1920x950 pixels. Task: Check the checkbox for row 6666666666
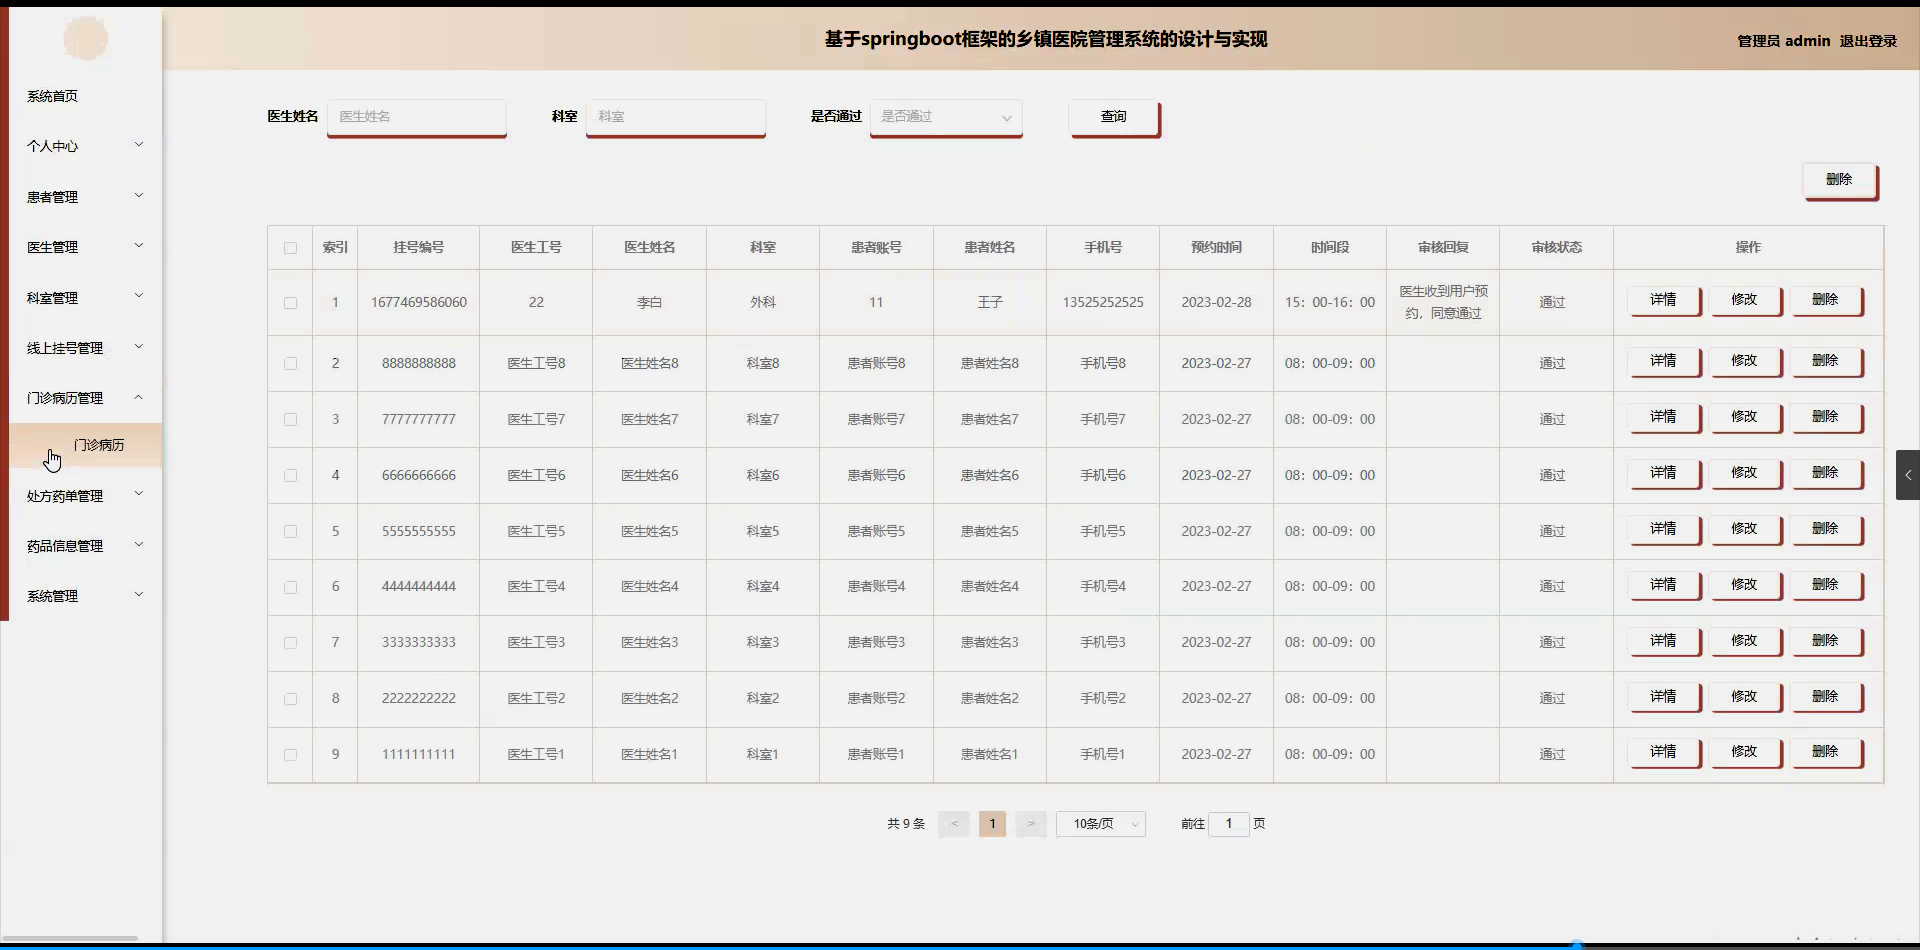290,476
